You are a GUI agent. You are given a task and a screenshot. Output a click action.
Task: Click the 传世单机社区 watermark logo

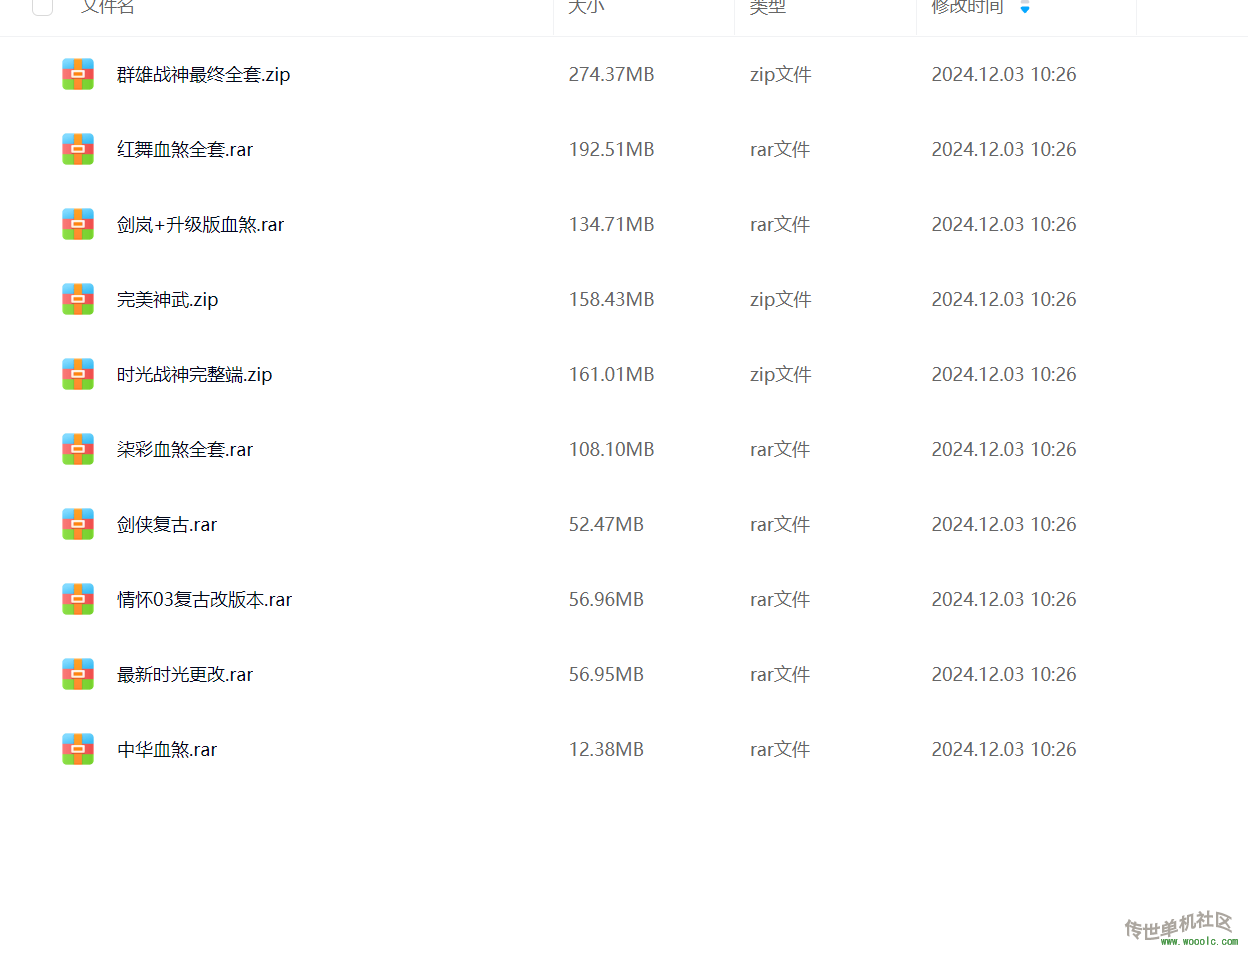tap(1180, 928)
